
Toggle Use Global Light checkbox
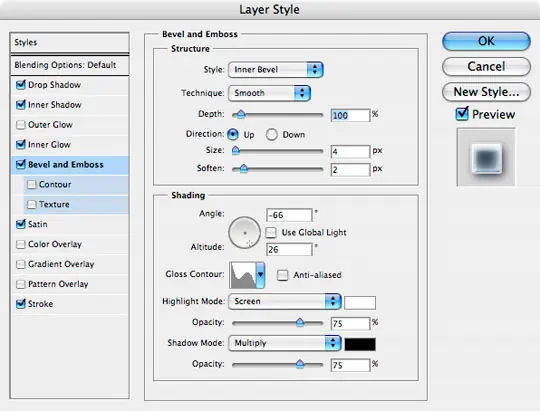click(271, 233)
